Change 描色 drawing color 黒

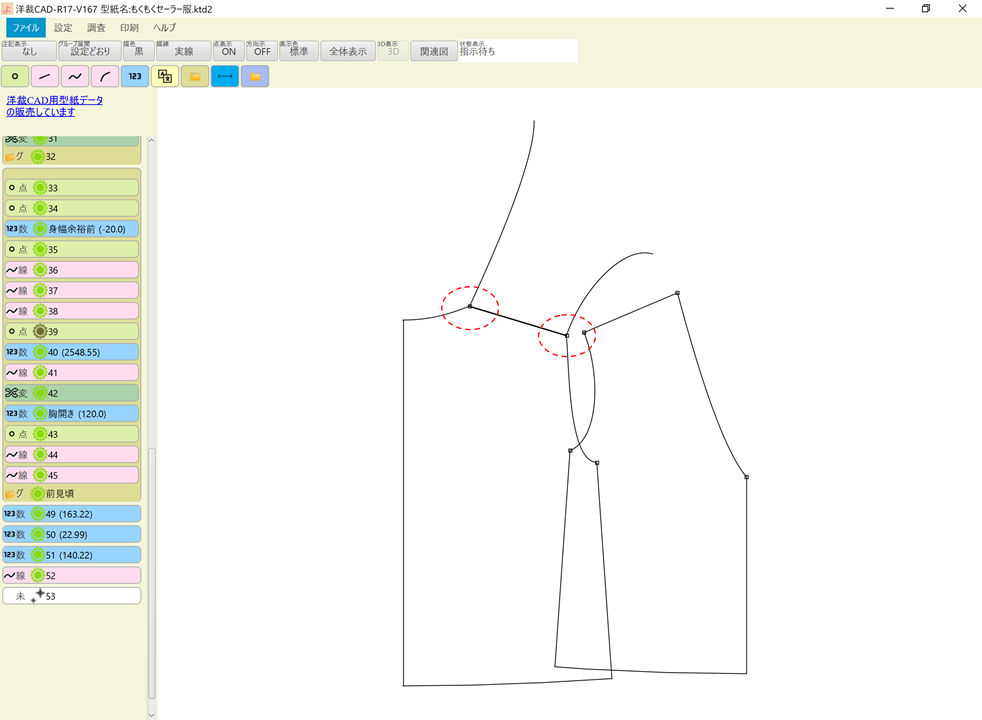pyautogui.click(x=138, y=51)
